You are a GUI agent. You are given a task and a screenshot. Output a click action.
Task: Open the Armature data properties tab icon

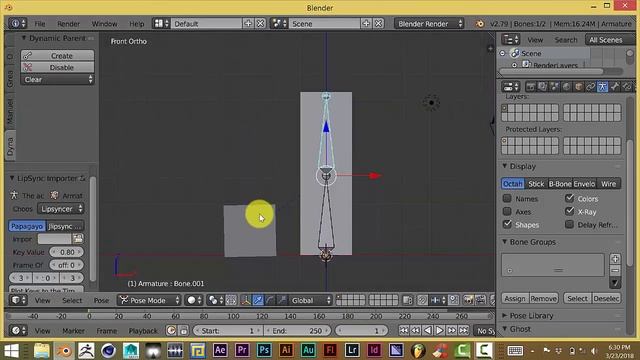coord(602,87)
